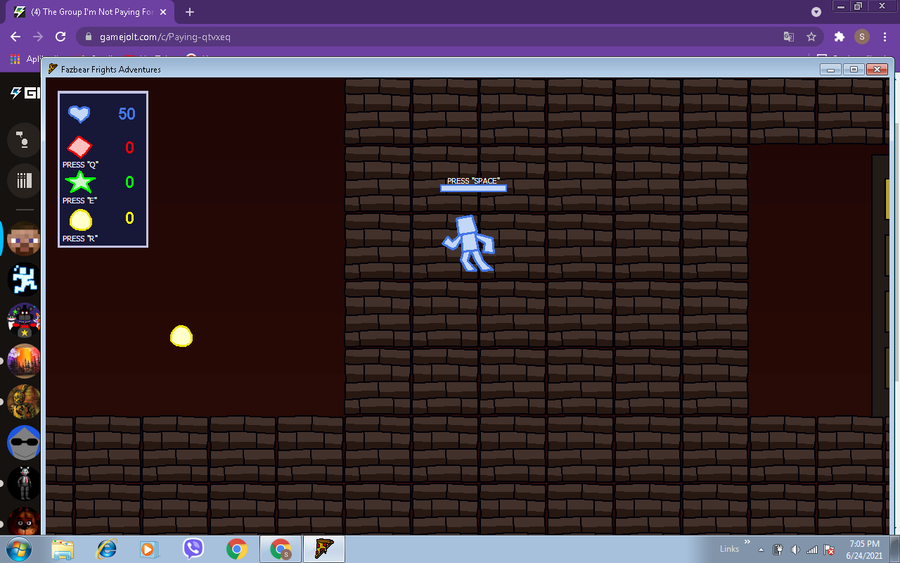Open the blue-haired sunglasses community avatar
The height and width of the screenshot is (563, 900).
[24, 442]
